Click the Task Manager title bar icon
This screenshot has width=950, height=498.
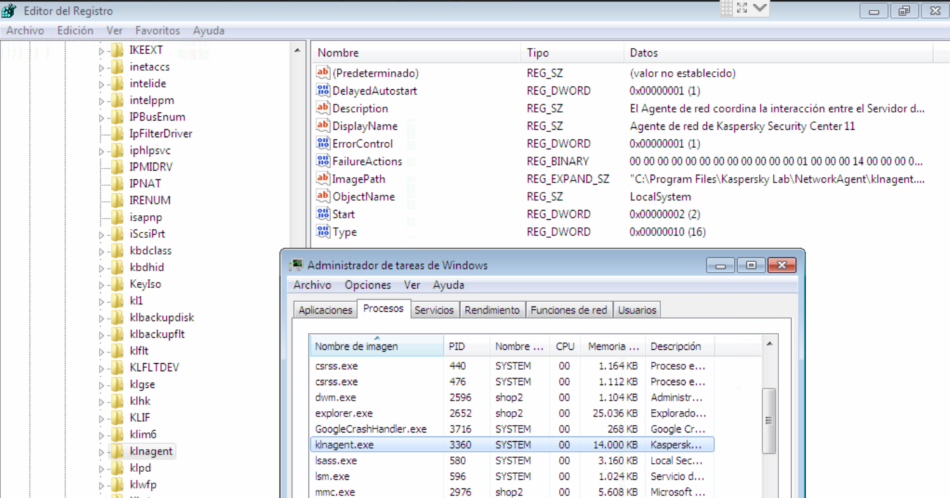296,265
